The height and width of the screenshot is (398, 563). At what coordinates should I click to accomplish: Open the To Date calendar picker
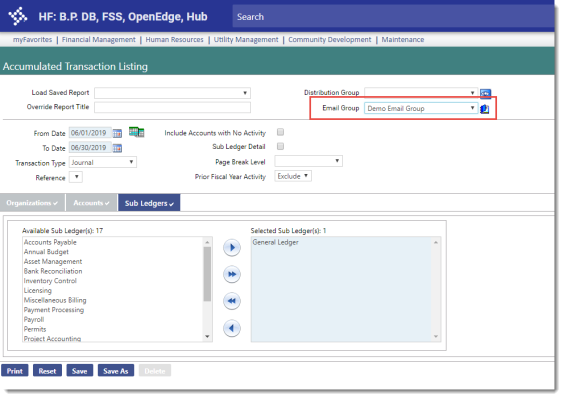click(117, 148)
